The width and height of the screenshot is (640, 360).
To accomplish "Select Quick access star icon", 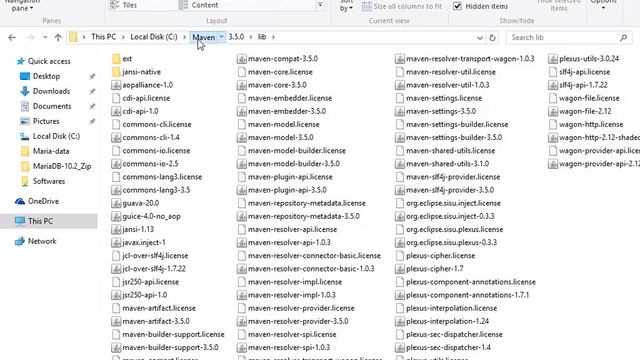I will 20,61.
